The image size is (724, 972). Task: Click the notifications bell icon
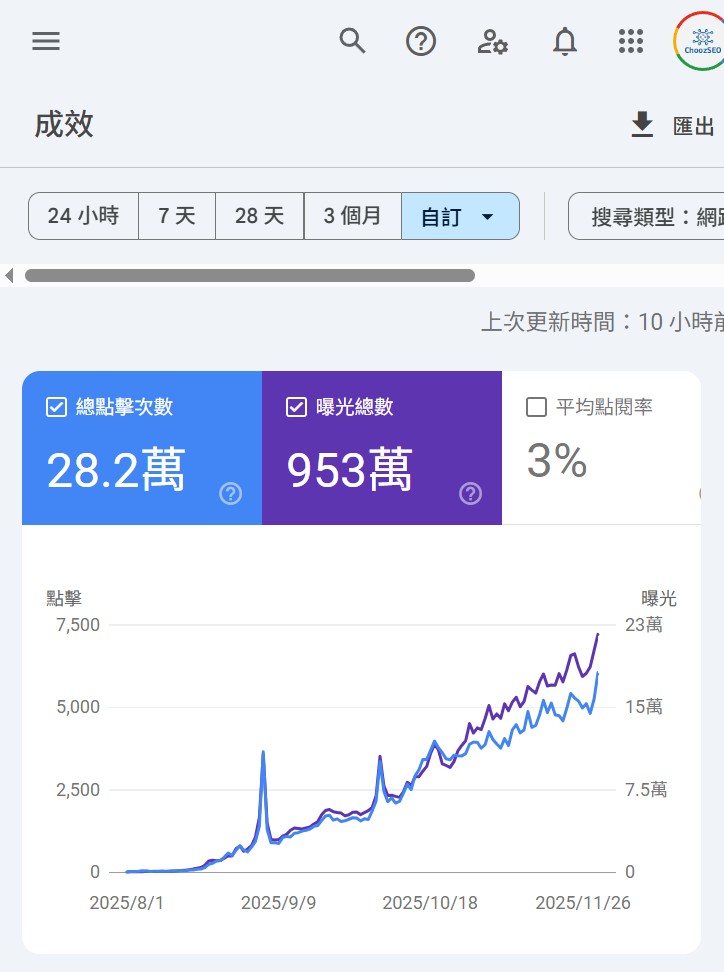click(565, 41)
